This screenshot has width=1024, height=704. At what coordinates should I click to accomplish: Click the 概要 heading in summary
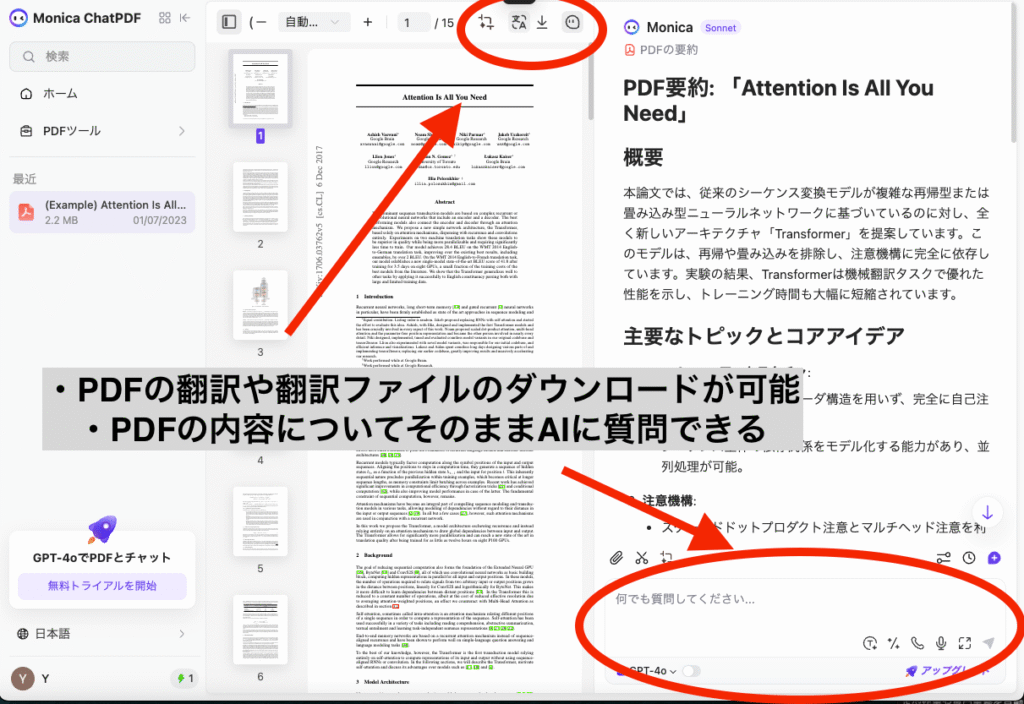[x=643, y=157]
